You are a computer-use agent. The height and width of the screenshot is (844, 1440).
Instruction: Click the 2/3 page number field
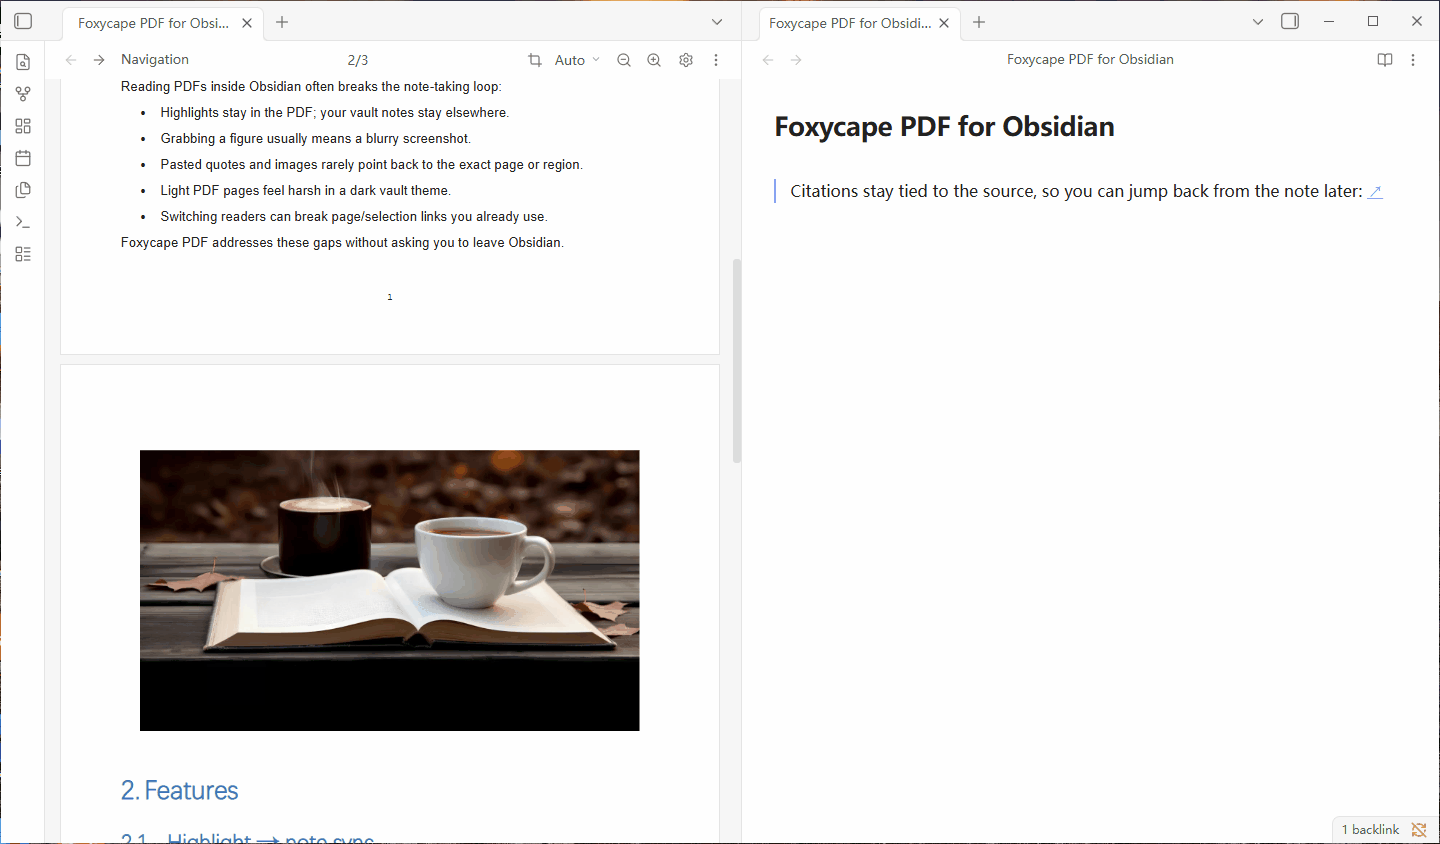[x=358, y=60]
